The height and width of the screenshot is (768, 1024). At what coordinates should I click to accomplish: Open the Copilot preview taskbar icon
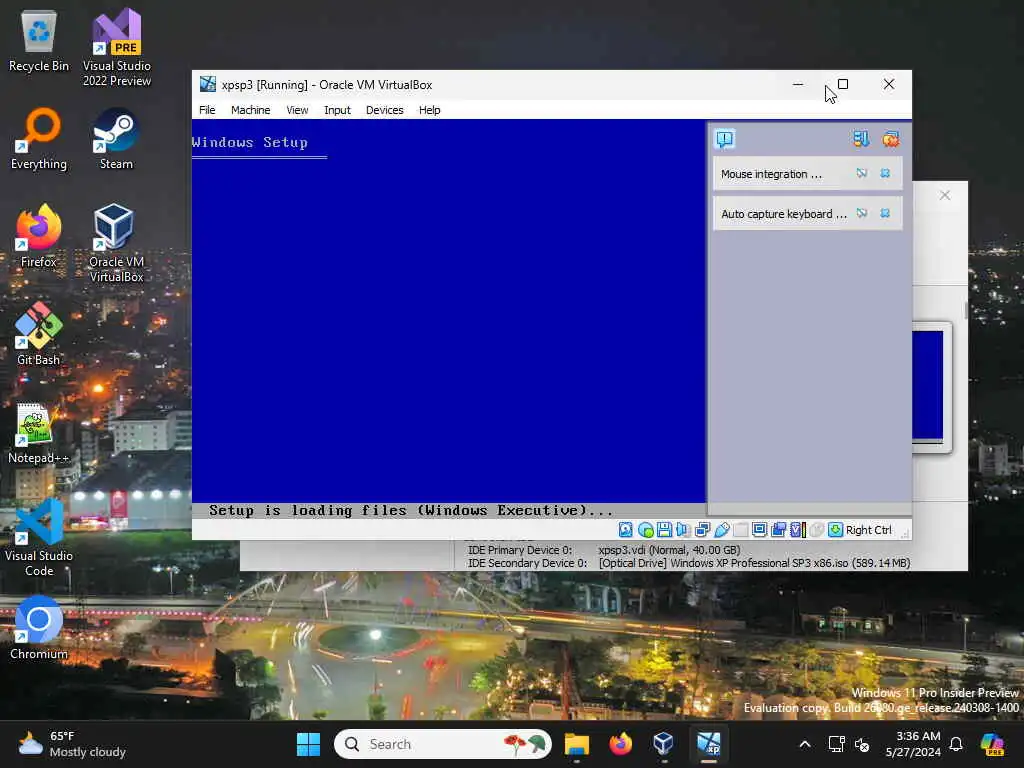pyautogui.click(x=993, y=744)
